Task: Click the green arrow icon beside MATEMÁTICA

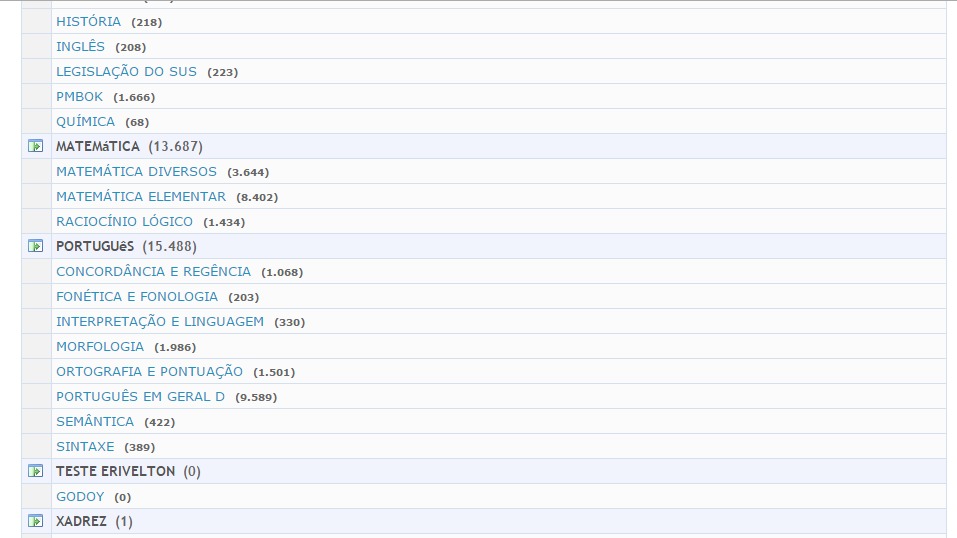Action: click(x=36, y=146)
